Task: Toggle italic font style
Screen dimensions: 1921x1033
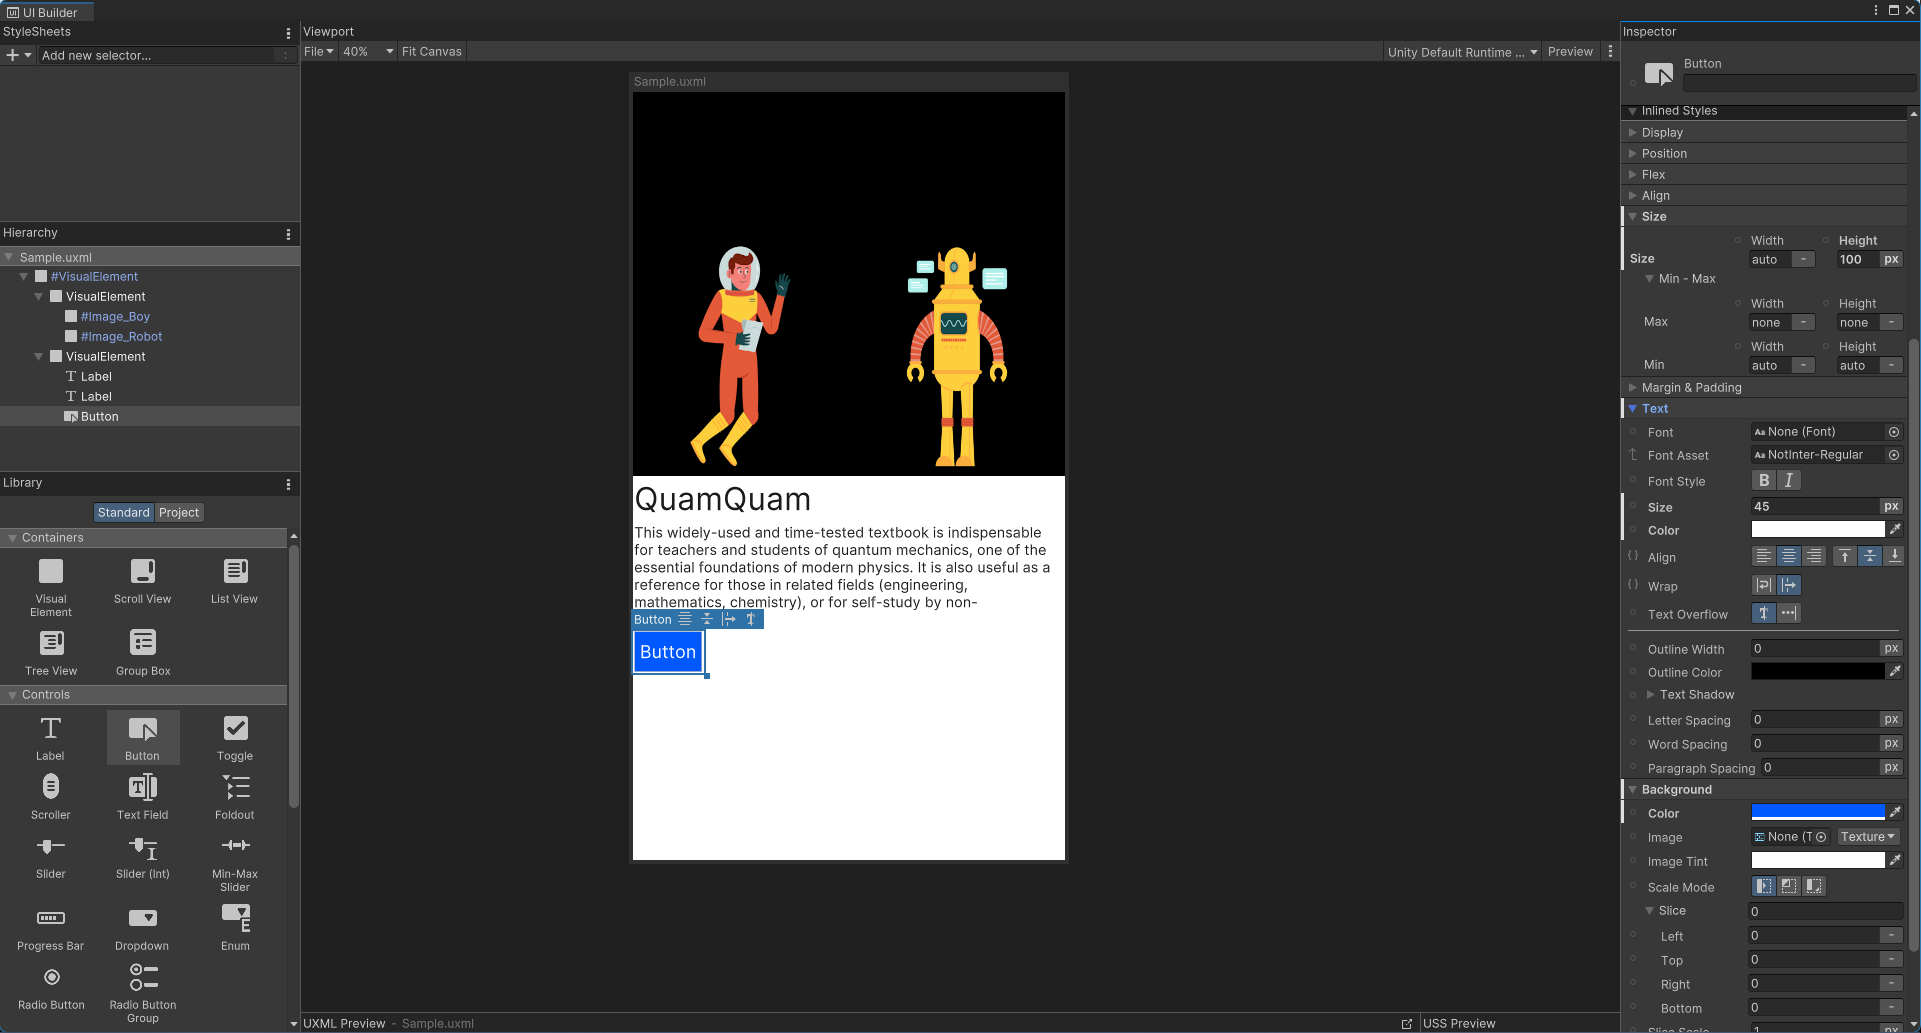Action: click(x=1789, y=481)
